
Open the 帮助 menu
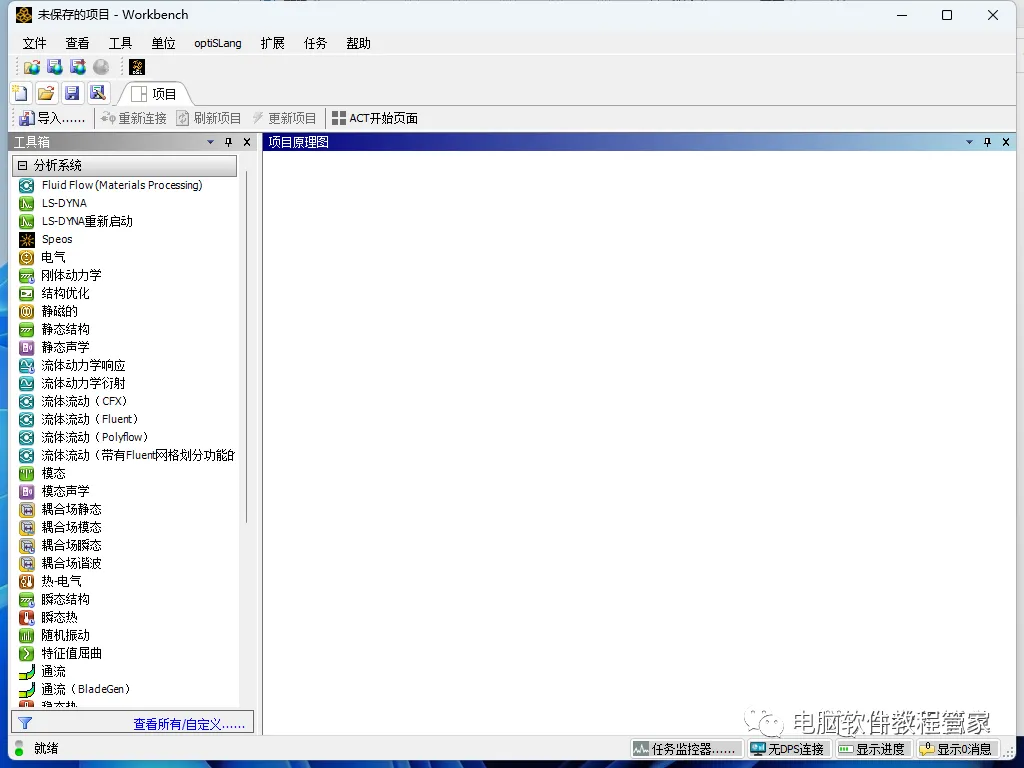pos(359,43)
